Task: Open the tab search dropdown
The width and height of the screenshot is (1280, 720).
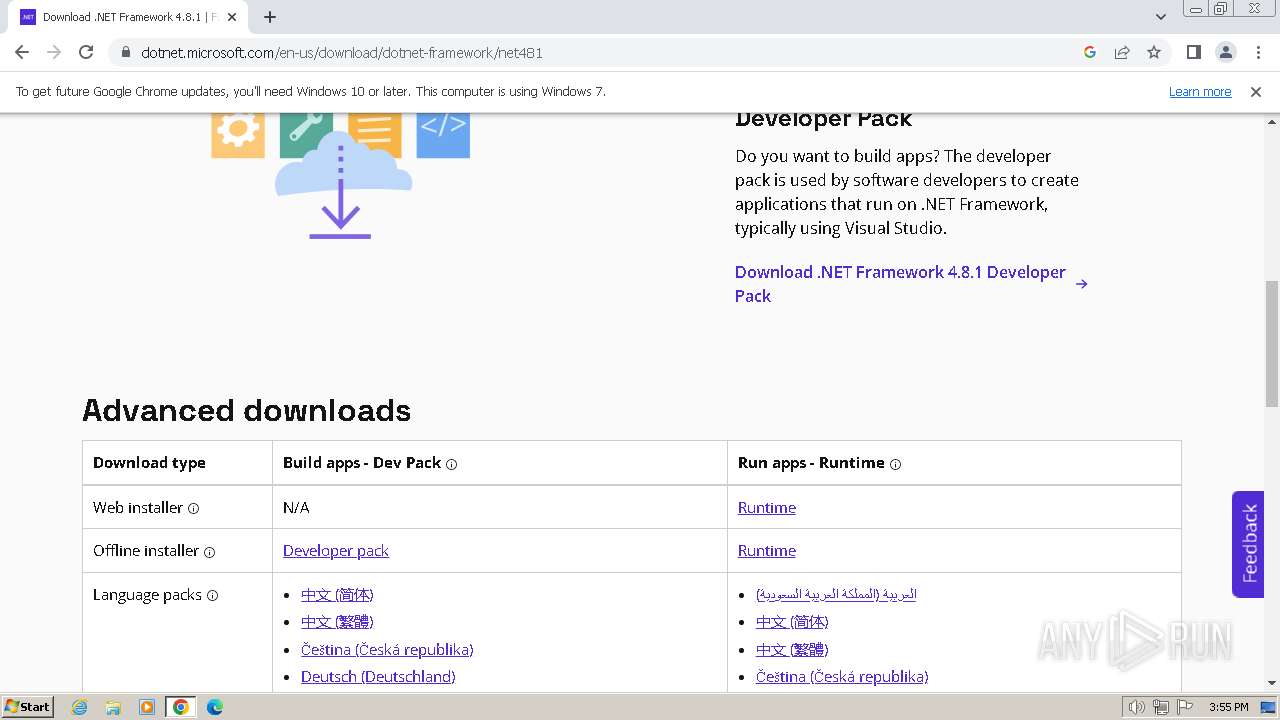Action: click(x=1160, y=17)
